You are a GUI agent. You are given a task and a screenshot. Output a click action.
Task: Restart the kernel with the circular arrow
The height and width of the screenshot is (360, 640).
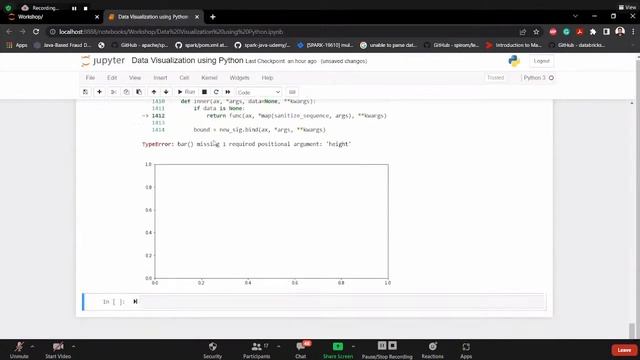(216, 92)
